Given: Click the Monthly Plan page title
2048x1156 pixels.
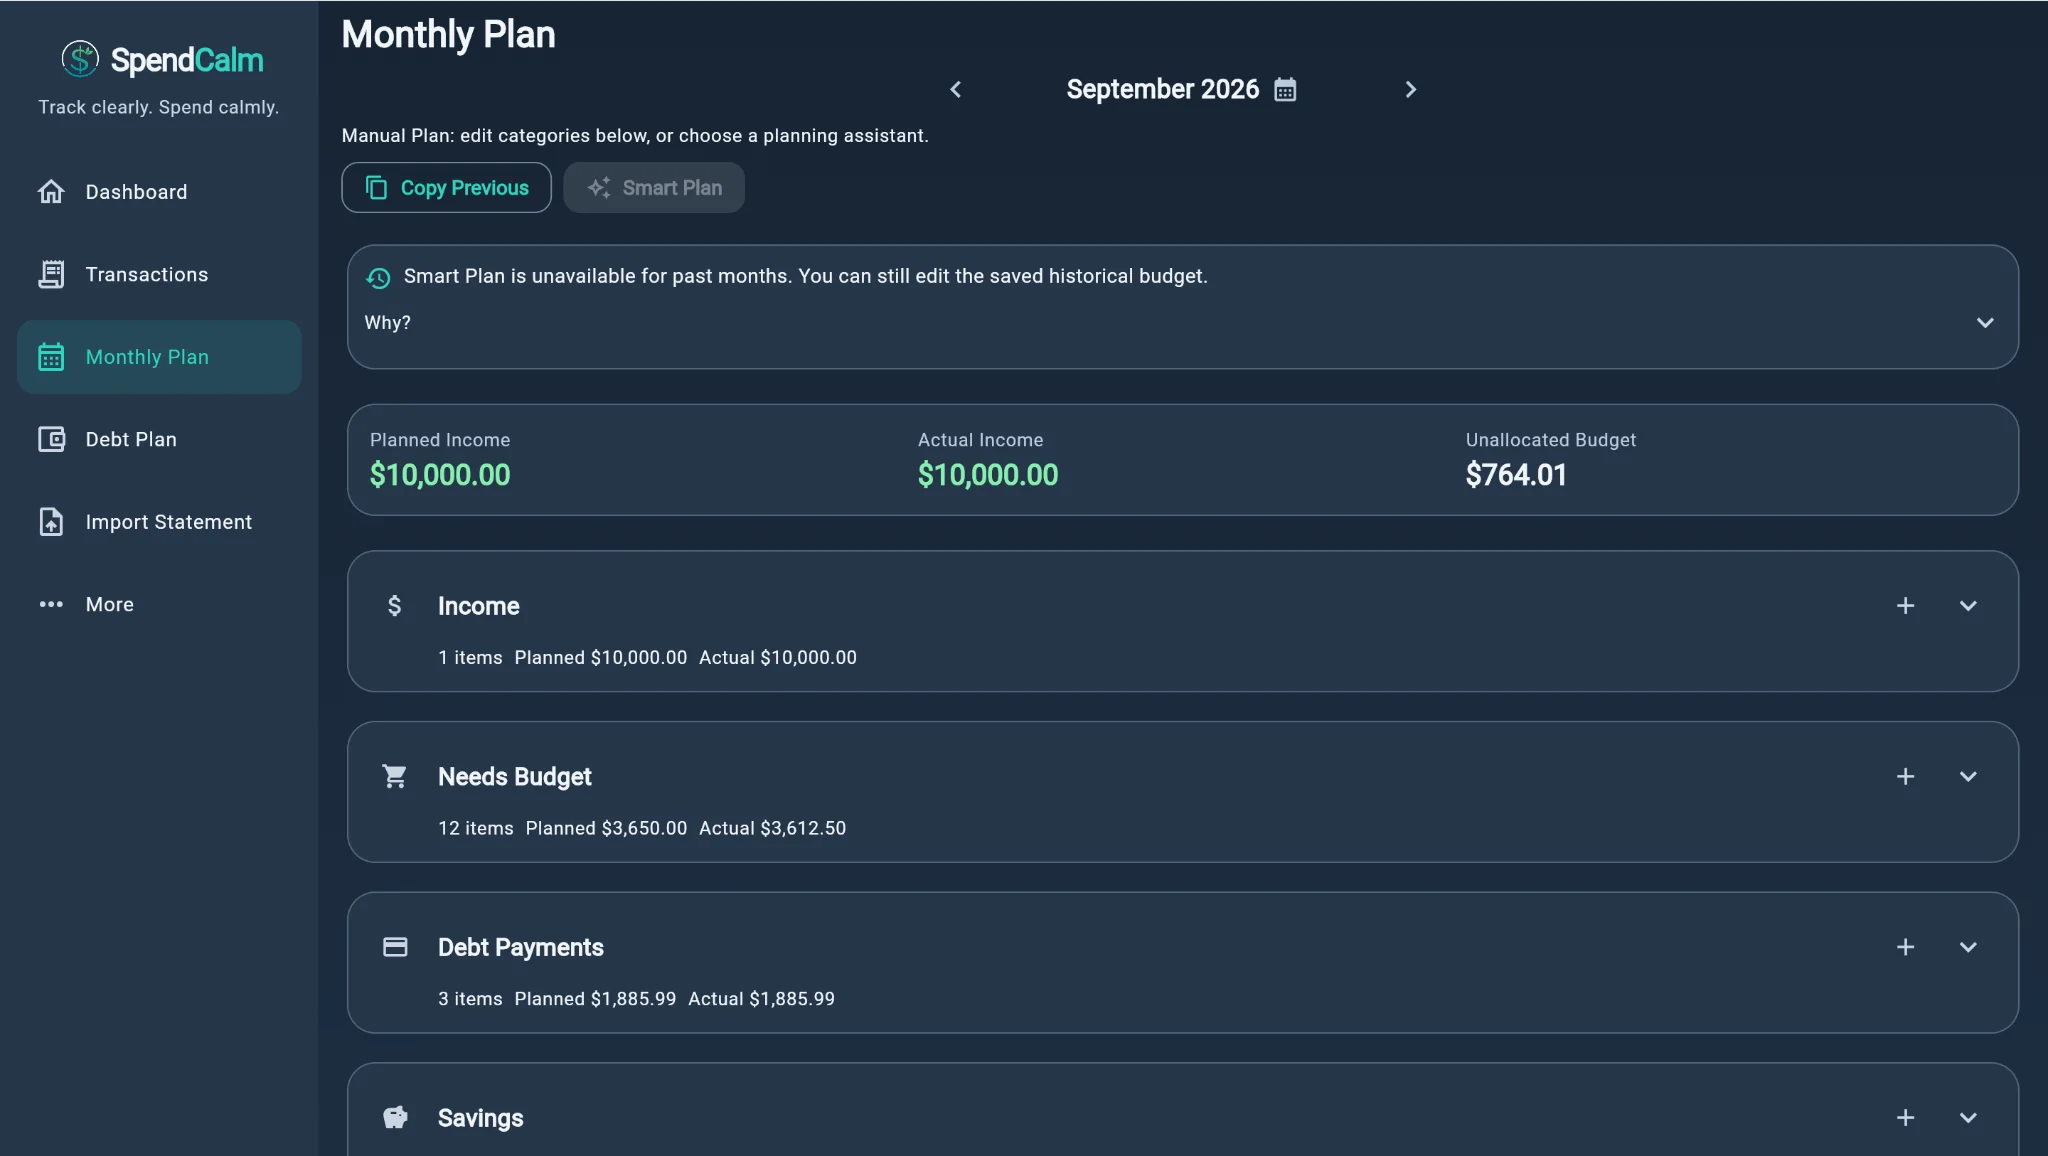Looking at the screenshot, I should (448, 35).
